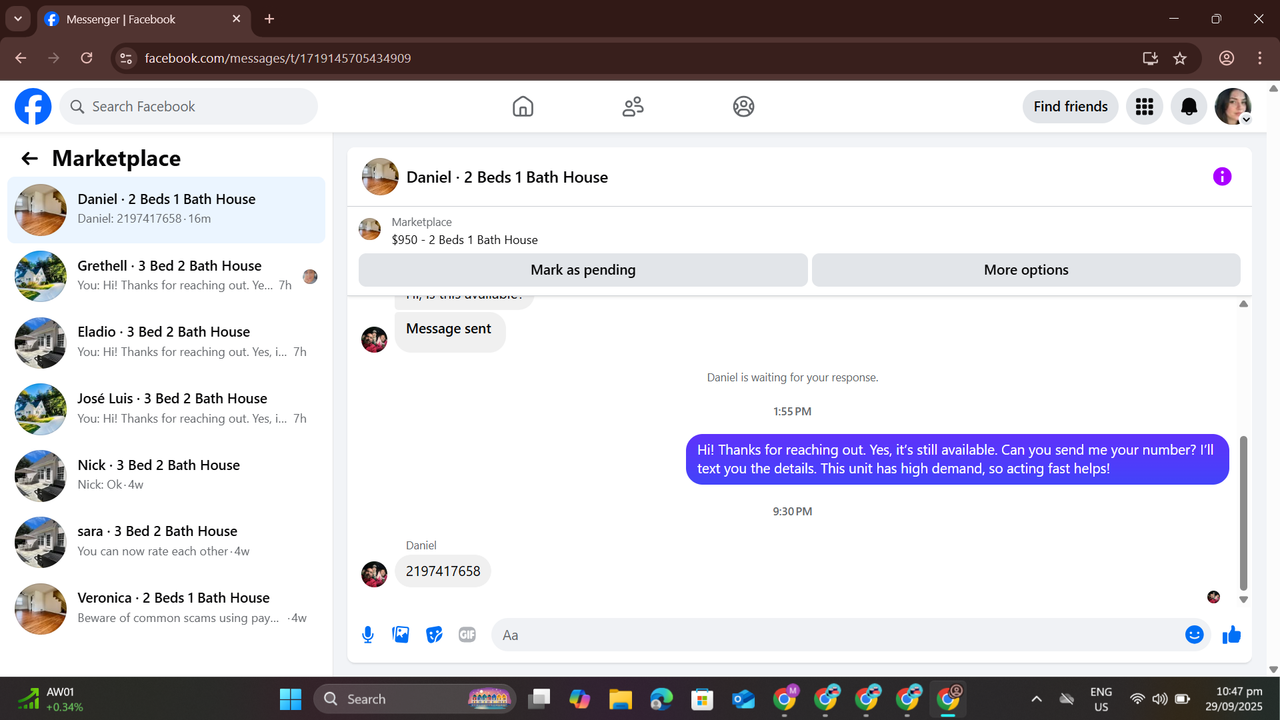Open the Friends icon in the top bar
The image size is (1280, 720).
tap(632, 106)
